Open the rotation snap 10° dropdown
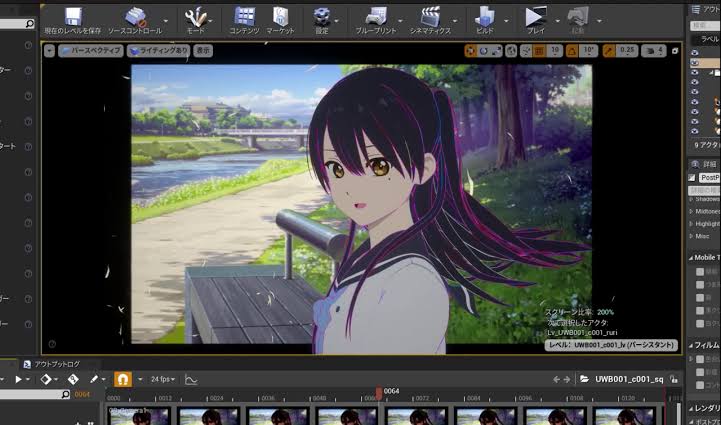 coord(588,51)
